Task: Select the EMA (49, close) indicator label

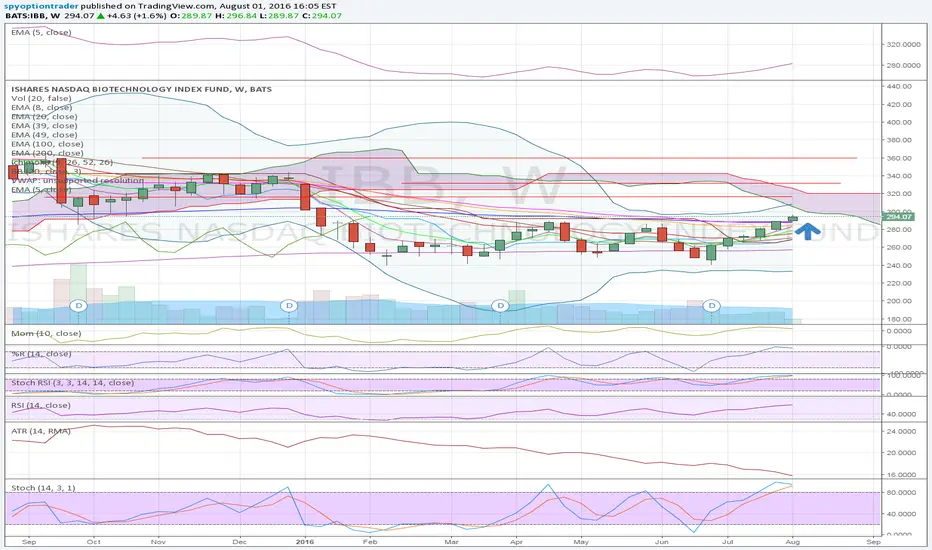Action: [x=44, y=134]
